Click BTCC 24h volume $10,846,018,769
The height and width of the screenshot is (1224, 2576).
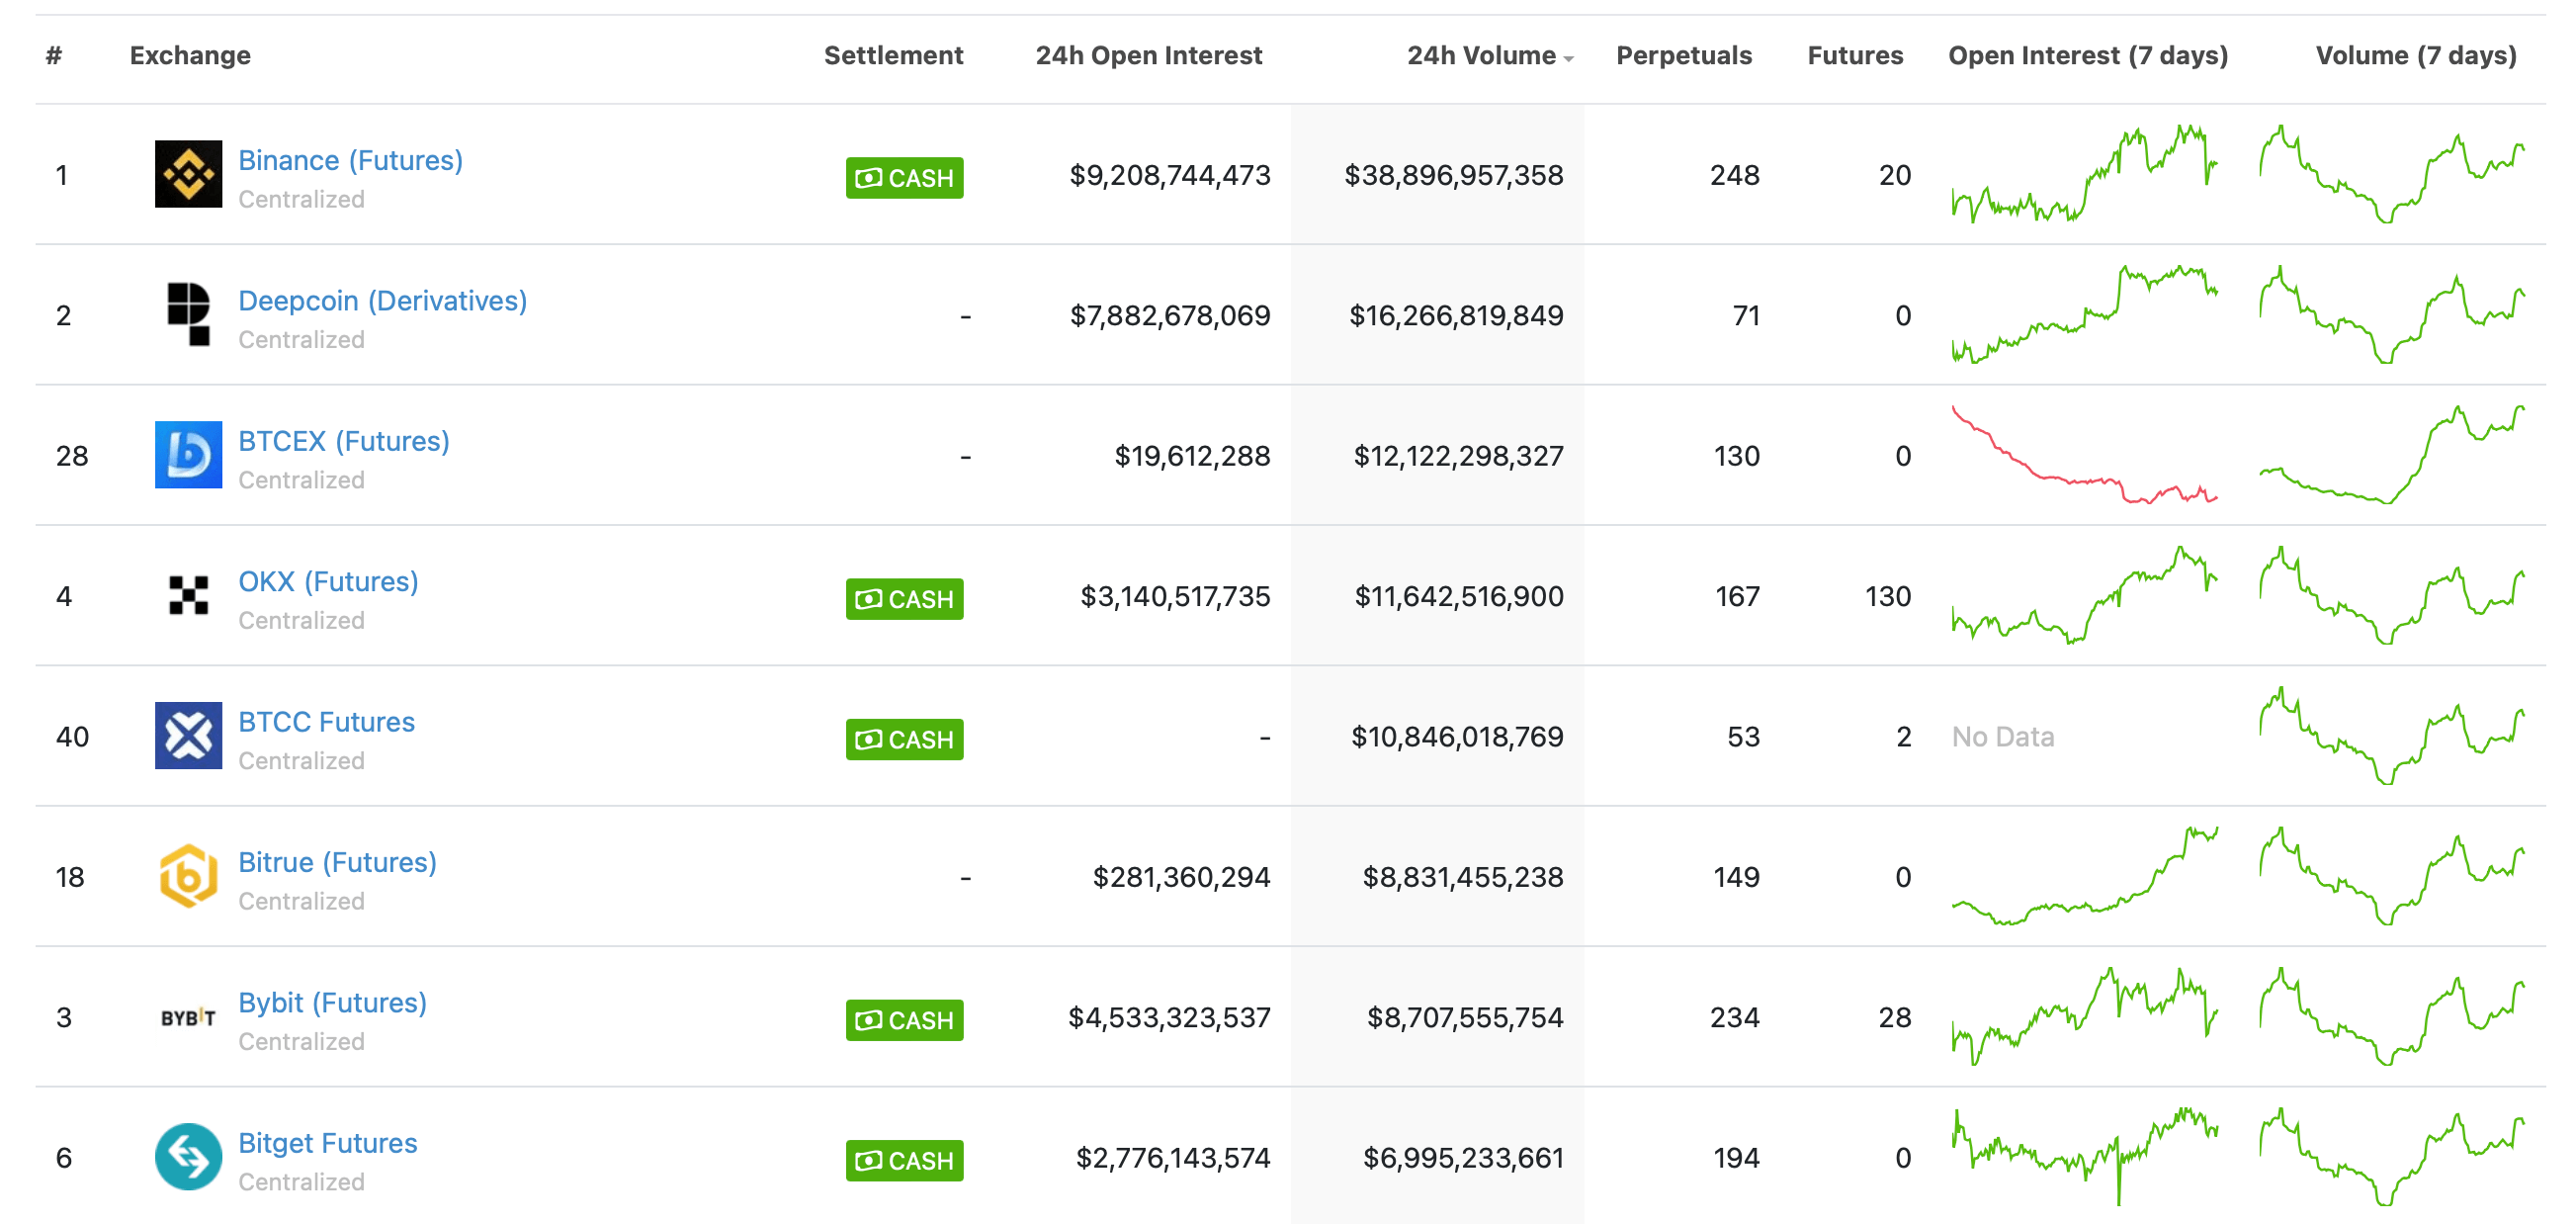pos(1457,737)
